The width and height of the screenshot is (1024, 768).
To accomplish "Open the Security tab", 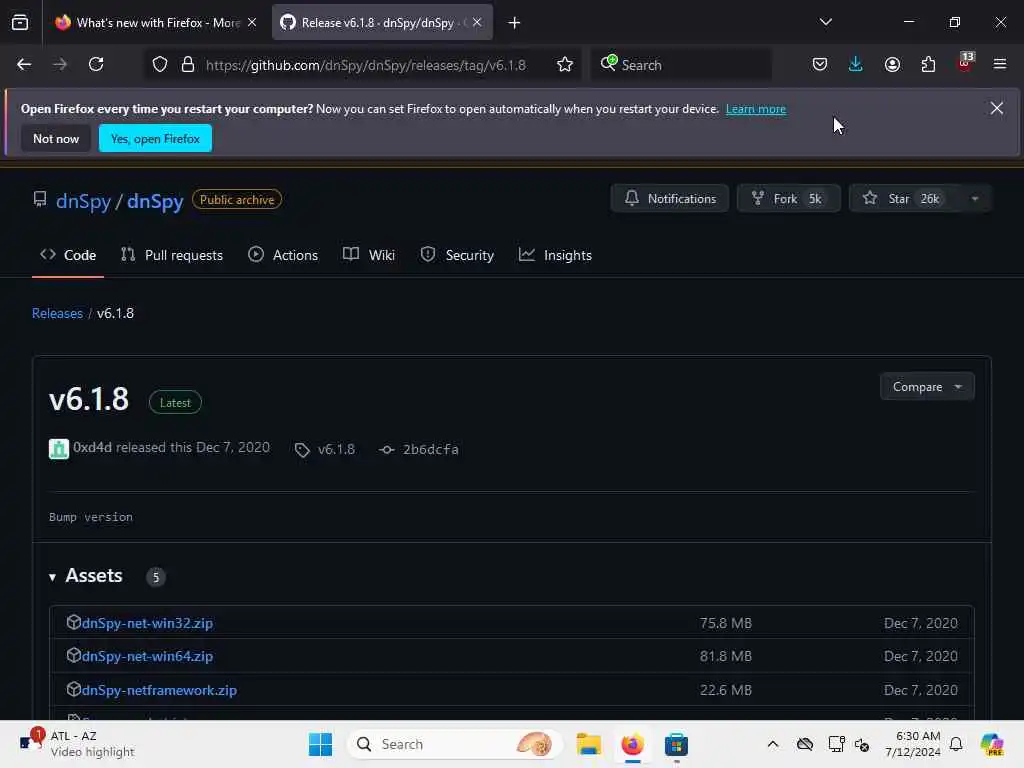I will [457, 255].
